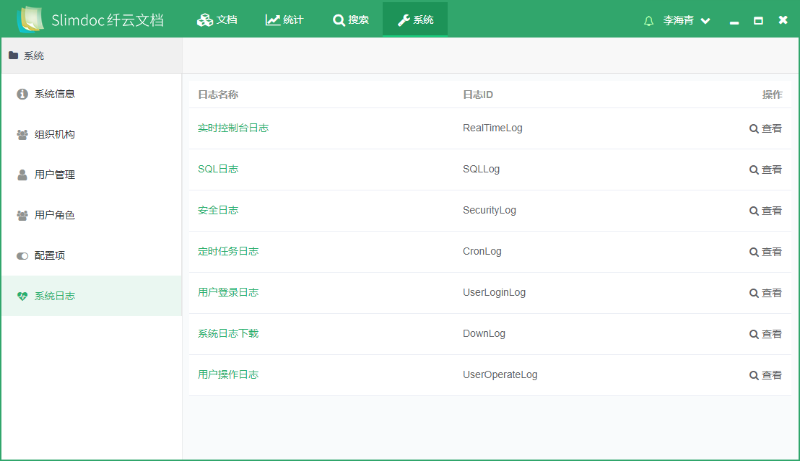Go to the 用户角色 sidebar entry
The width and height of the screenshot is (800, 461).
[x=54, y=215]
